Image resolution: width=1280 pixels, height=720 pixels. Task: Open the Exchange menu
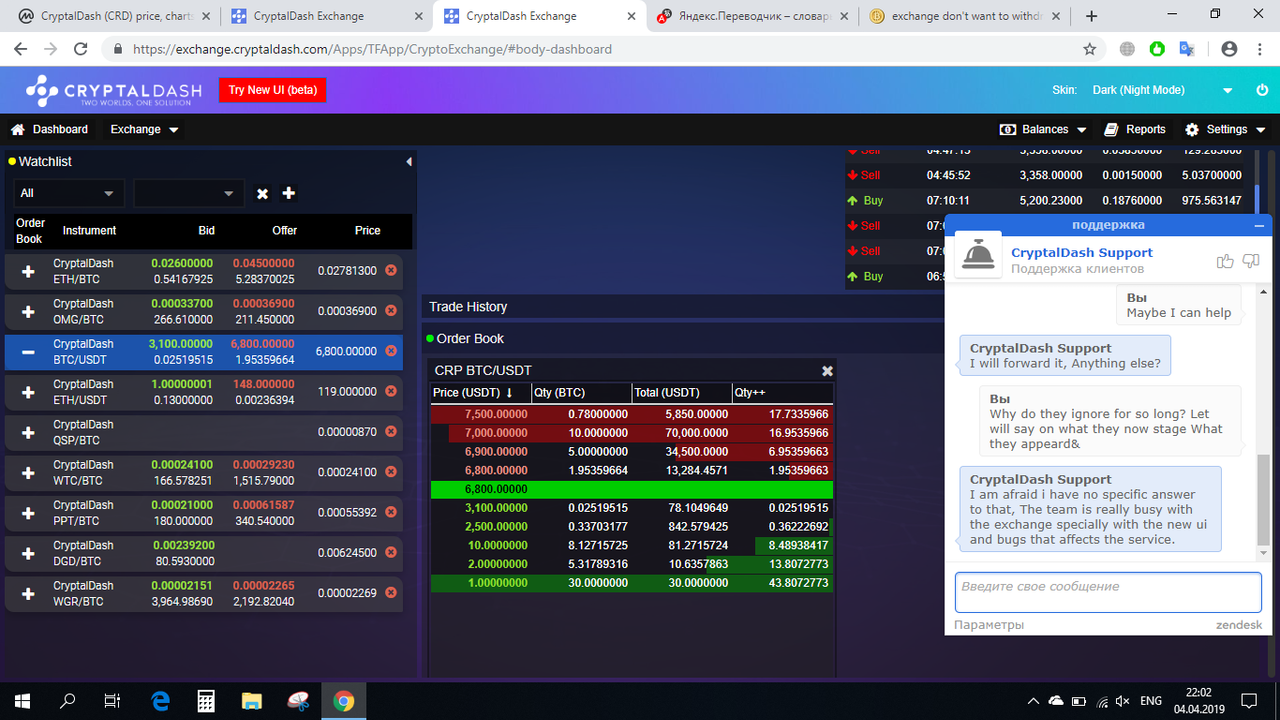point(145,129)
